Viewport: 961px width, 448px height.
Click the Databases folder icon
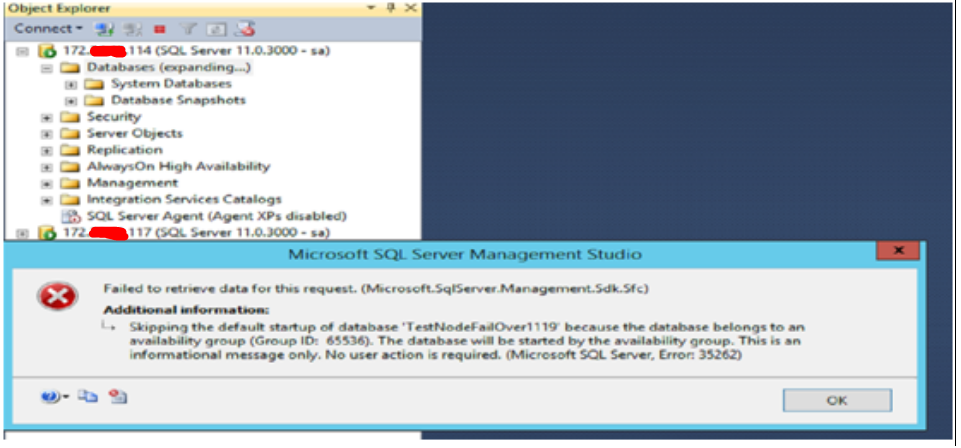70,68
